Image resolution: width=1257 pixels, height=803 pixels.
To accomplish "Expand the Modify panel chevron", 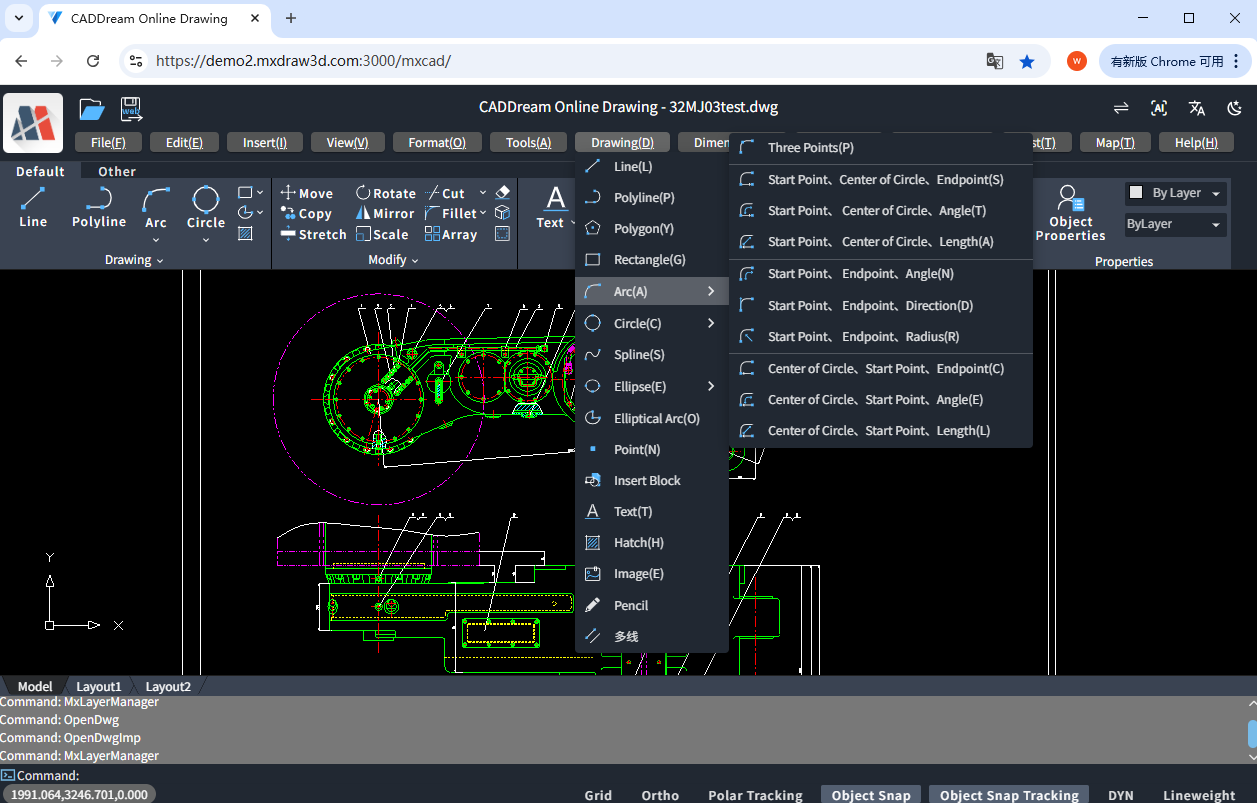I will coord(415,261).
